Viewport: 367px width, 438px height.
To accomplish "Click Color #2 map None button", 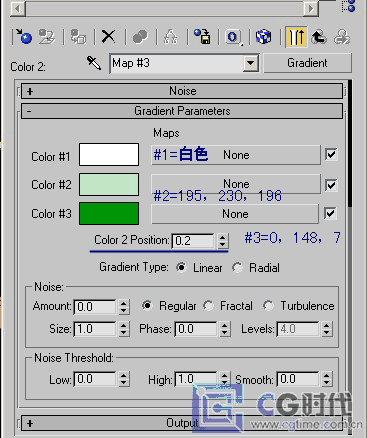I will point(236,183).
